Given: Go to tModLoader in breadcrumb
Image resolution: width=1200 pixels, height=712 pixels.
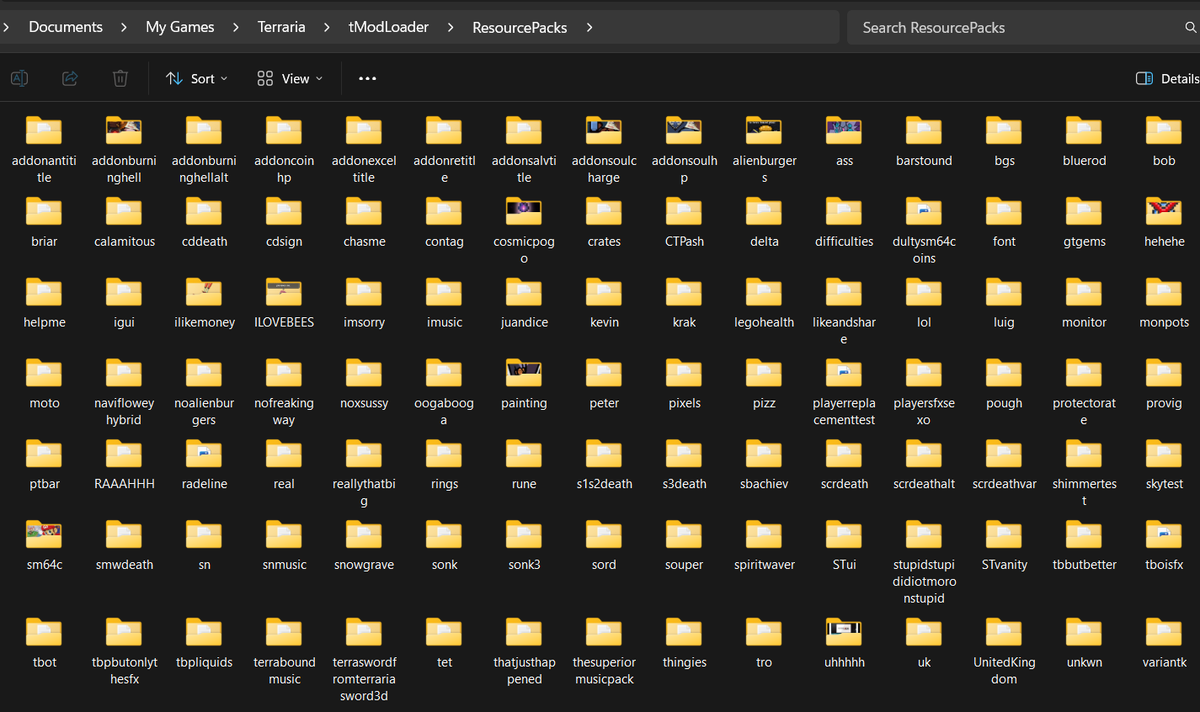Looking at the screenshot, I should click(x=389, y=27).
